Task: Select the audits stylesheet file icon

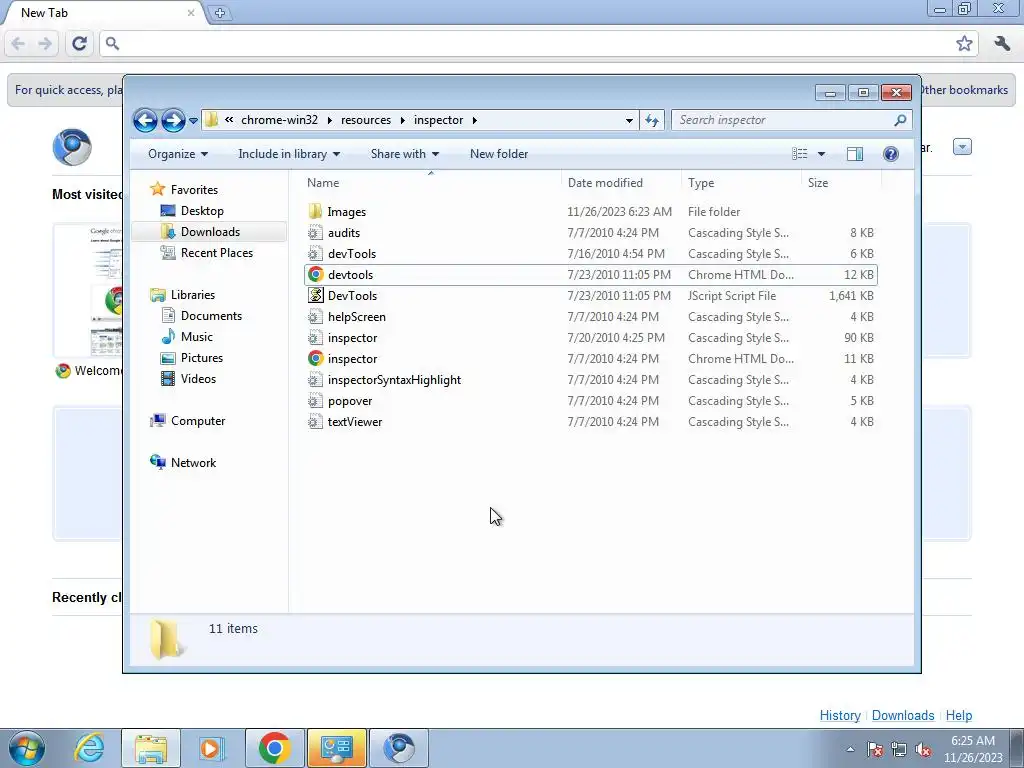Action: click(x=315, y=232)
